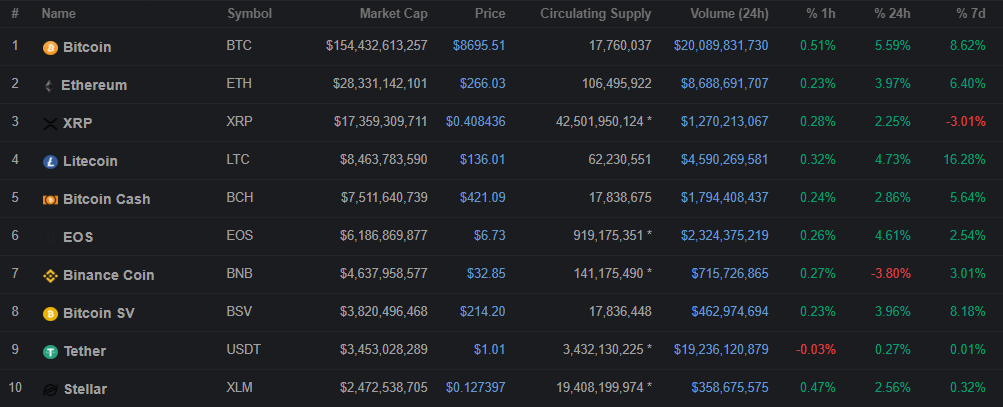Click the Litecoin blue coin icon
1003x407 pixels.
50,161
